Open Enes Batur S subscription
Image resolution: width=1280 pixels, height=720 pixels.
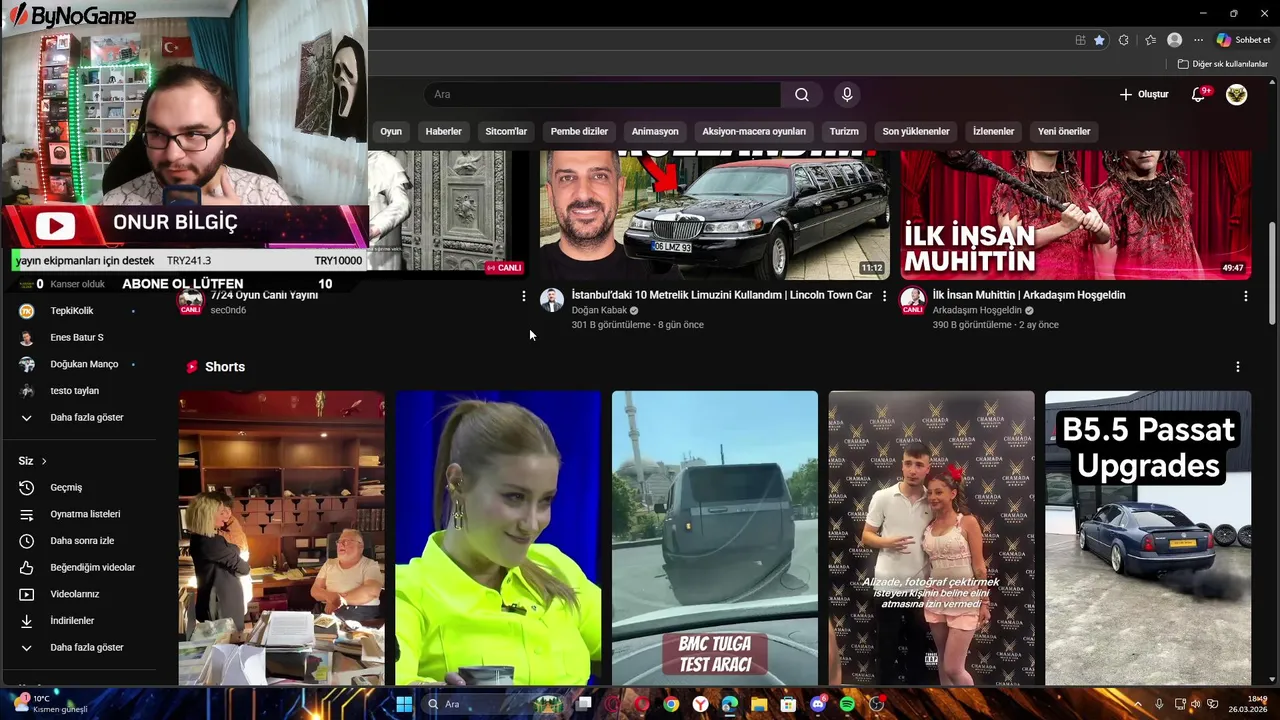(x=78, y=338)
